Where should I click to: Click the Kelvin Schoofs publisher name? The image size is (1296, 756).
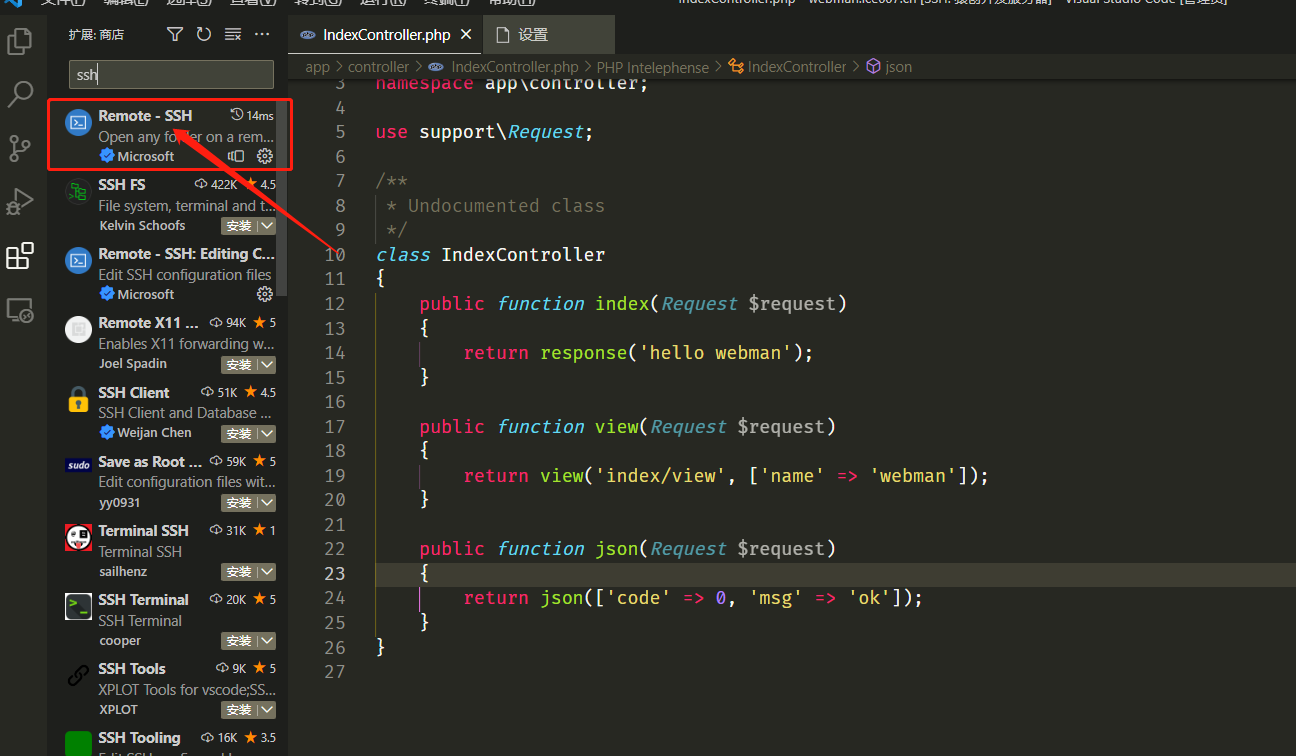142,226
